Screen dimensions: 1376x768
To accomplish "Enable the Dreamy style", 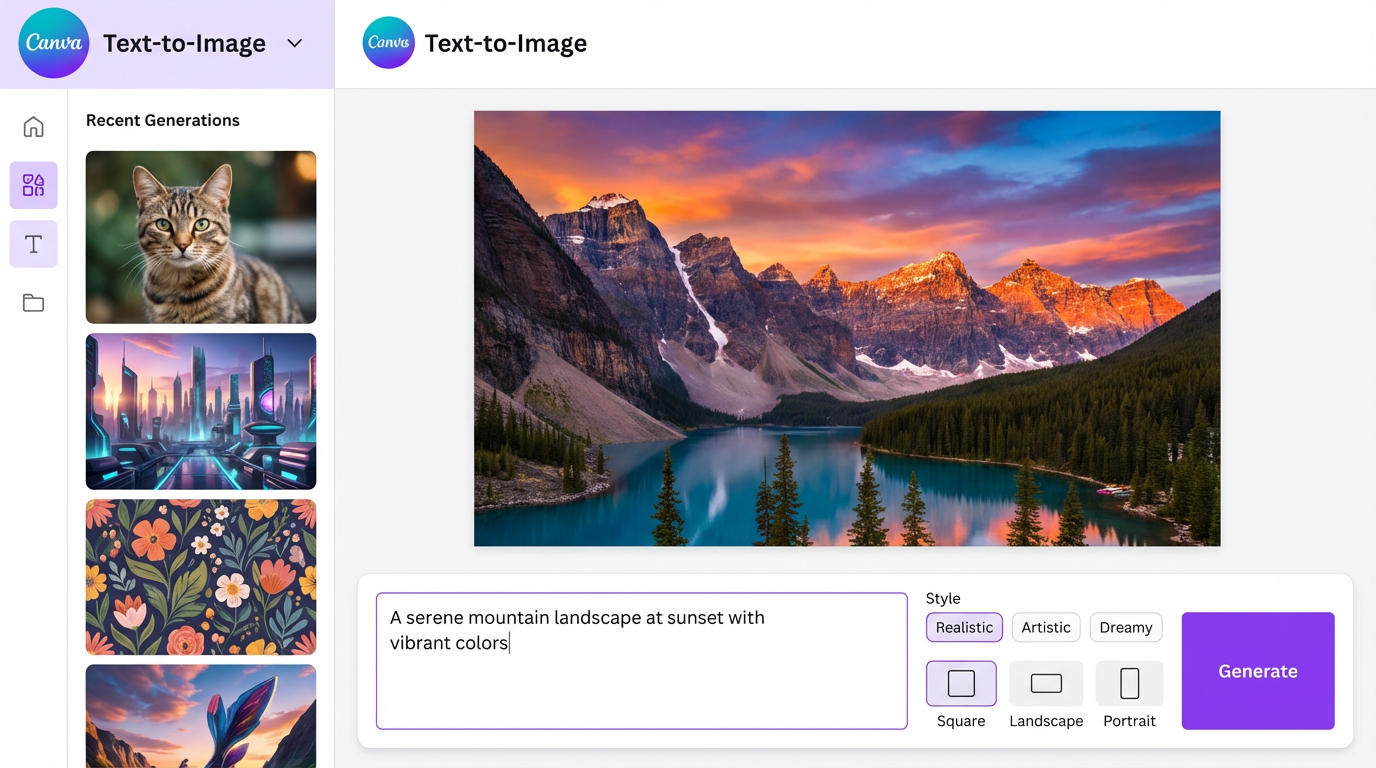I will pos(1125,627).
